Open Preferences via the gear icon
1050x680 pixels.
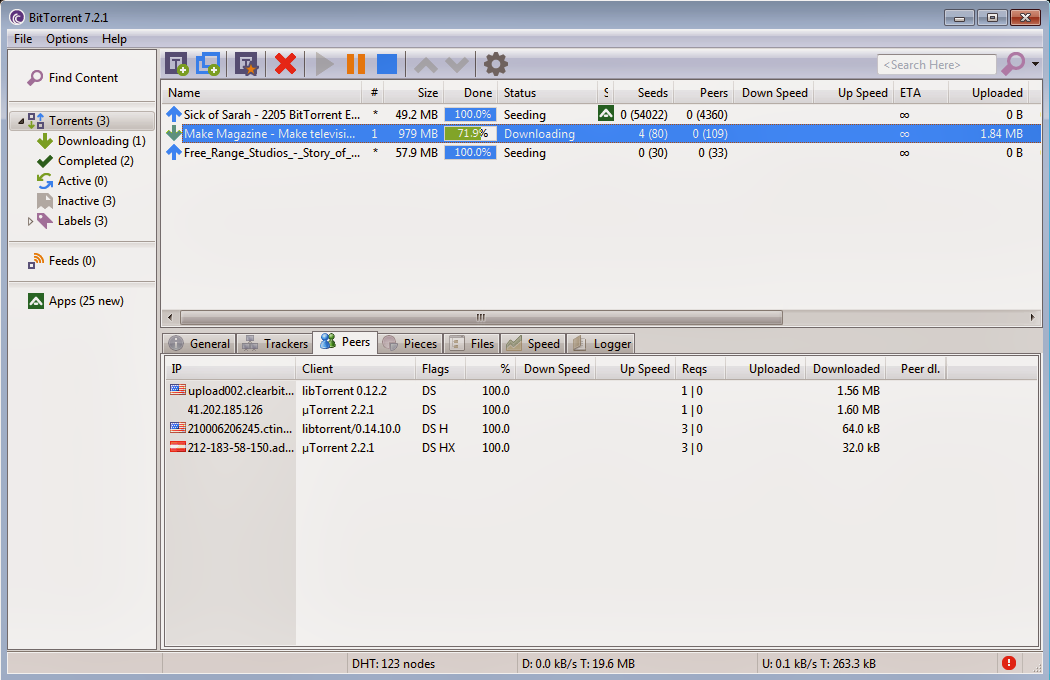point(496,64)
